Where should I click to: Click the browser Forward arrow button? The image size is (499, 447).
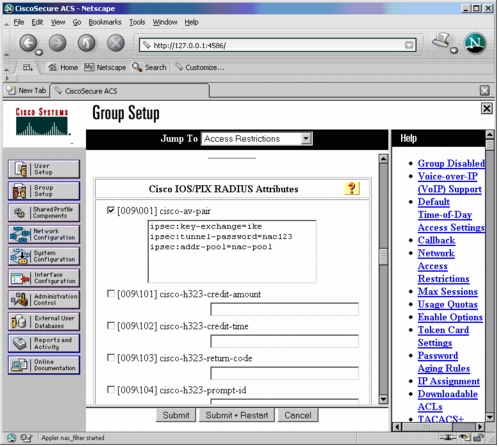point(57,43)
